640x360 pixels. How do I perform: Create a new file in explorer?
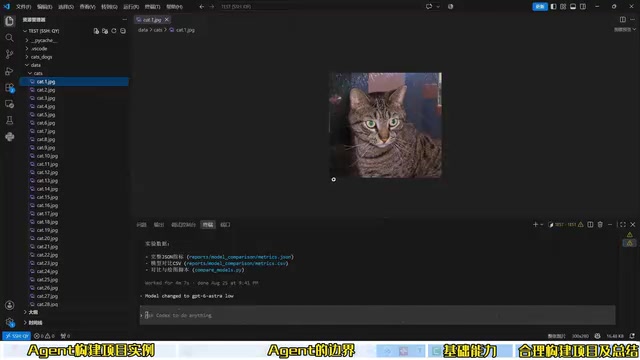click(x=96, y=31)
